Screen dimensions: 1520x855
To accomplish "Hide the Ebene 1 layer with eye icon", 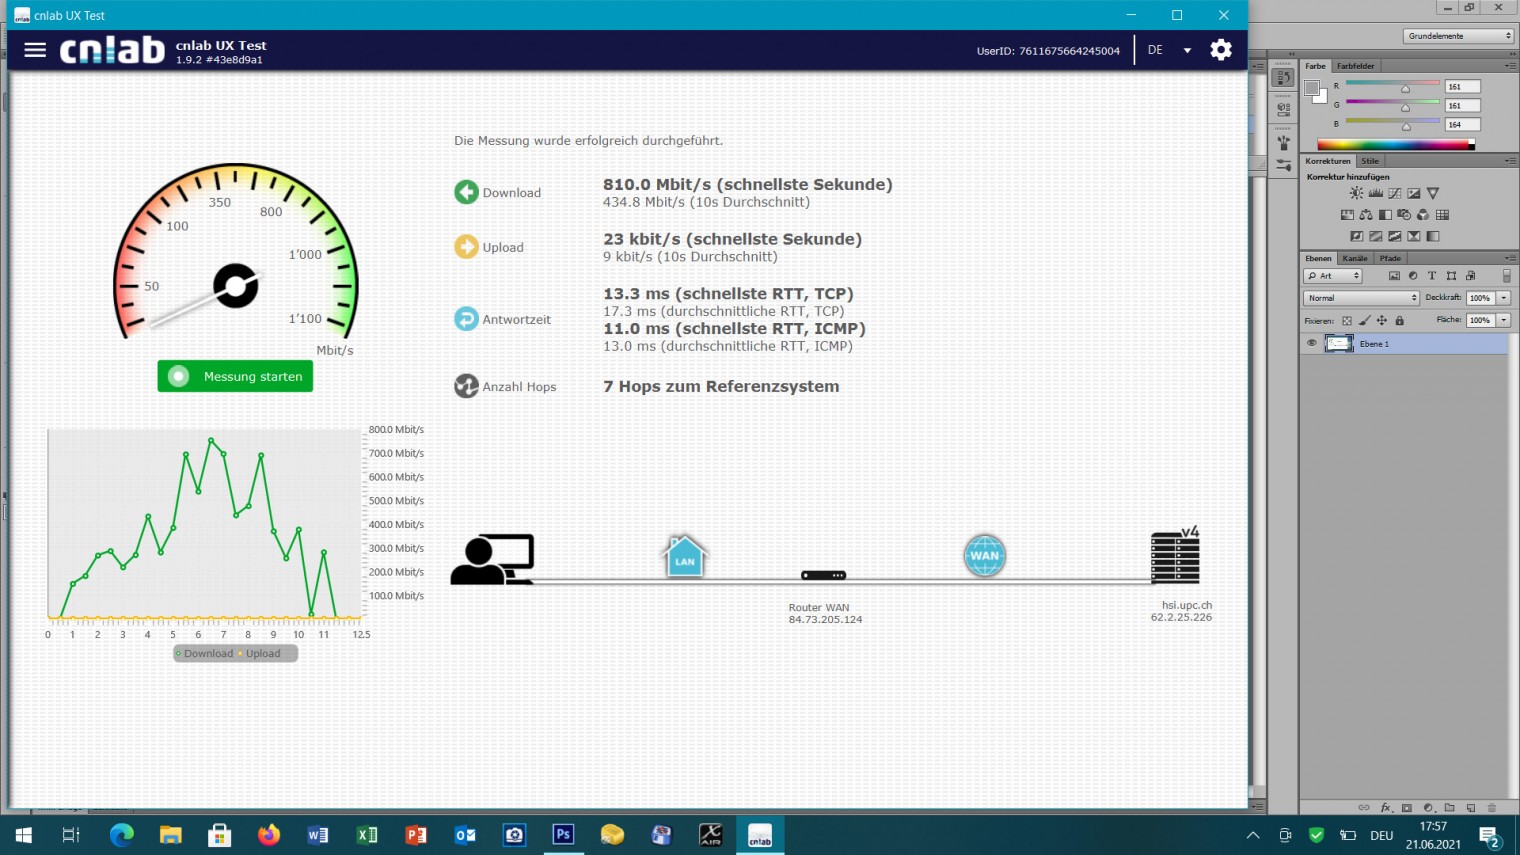I will click(x=1311, y=343).
